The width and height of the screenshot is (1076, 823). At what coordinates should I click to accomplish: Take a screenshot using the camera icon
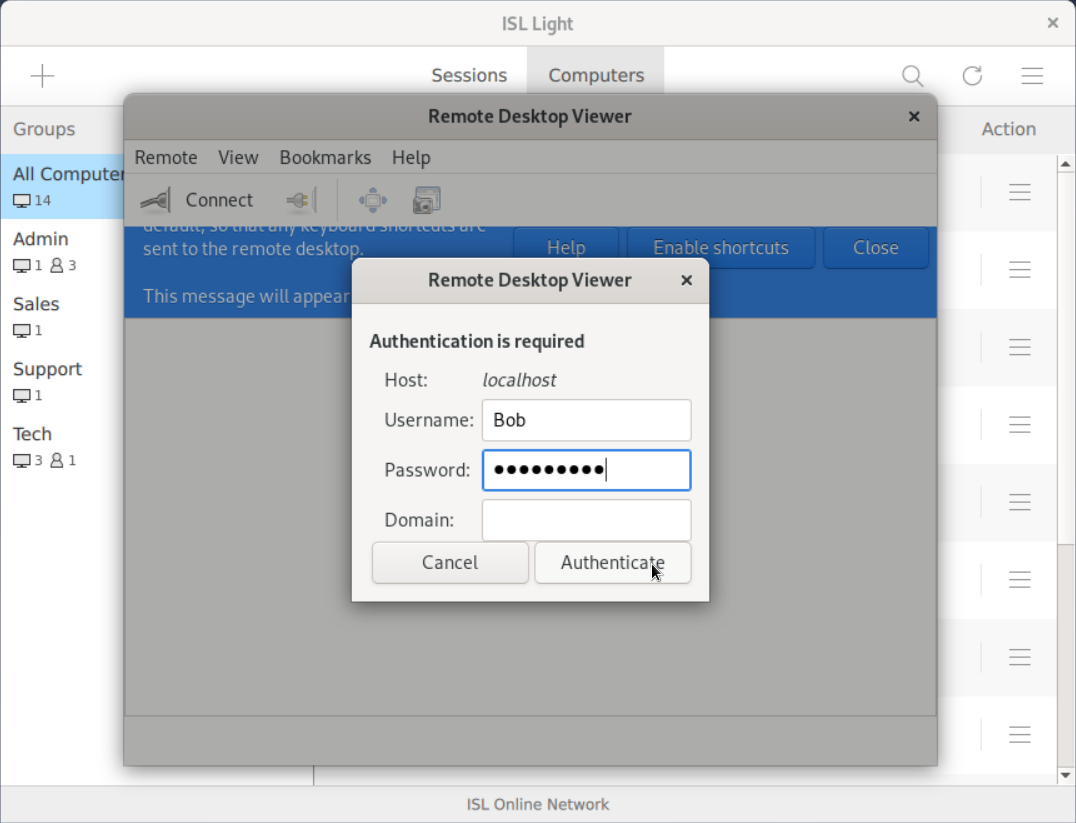[x=426, y=199]
